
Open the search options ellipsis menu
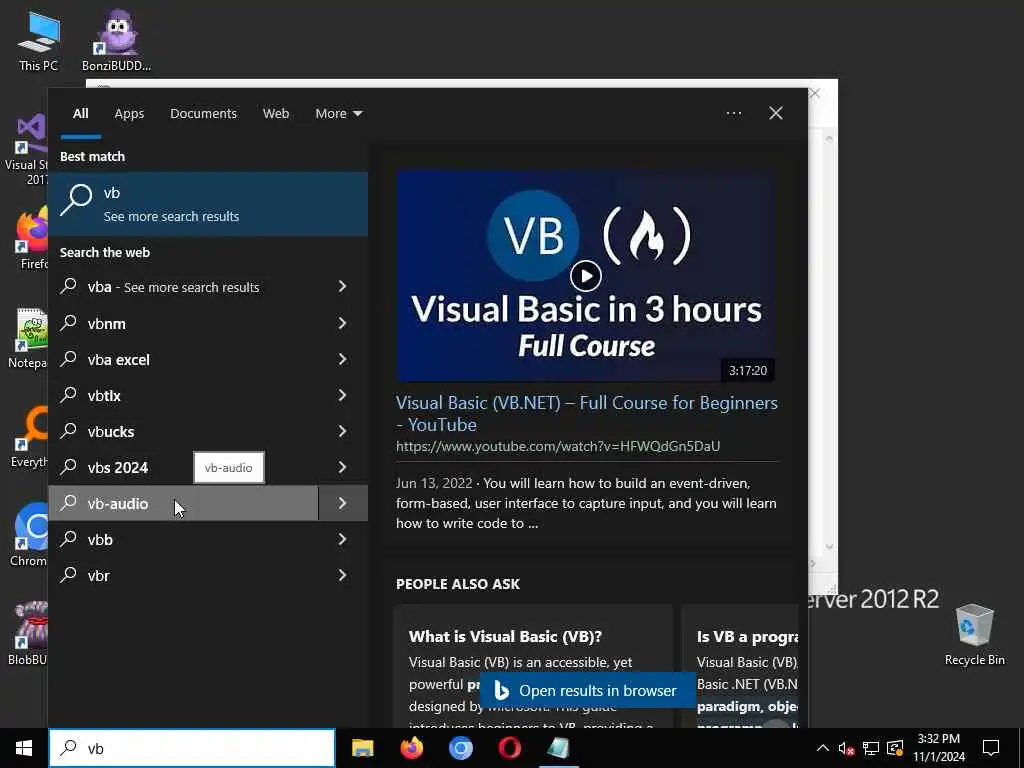click(733, 114)
